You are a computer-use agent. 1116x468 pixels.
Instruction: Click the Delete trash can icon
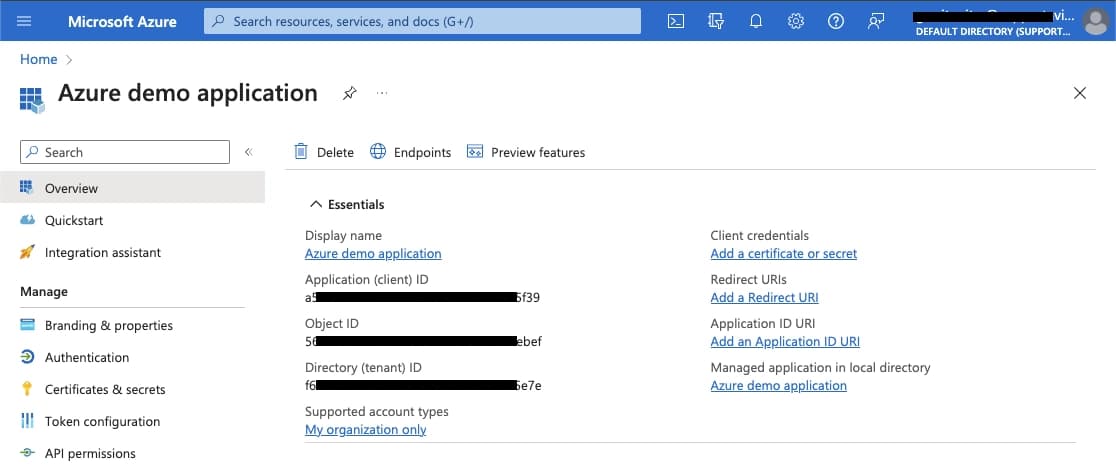click(301, 151)
